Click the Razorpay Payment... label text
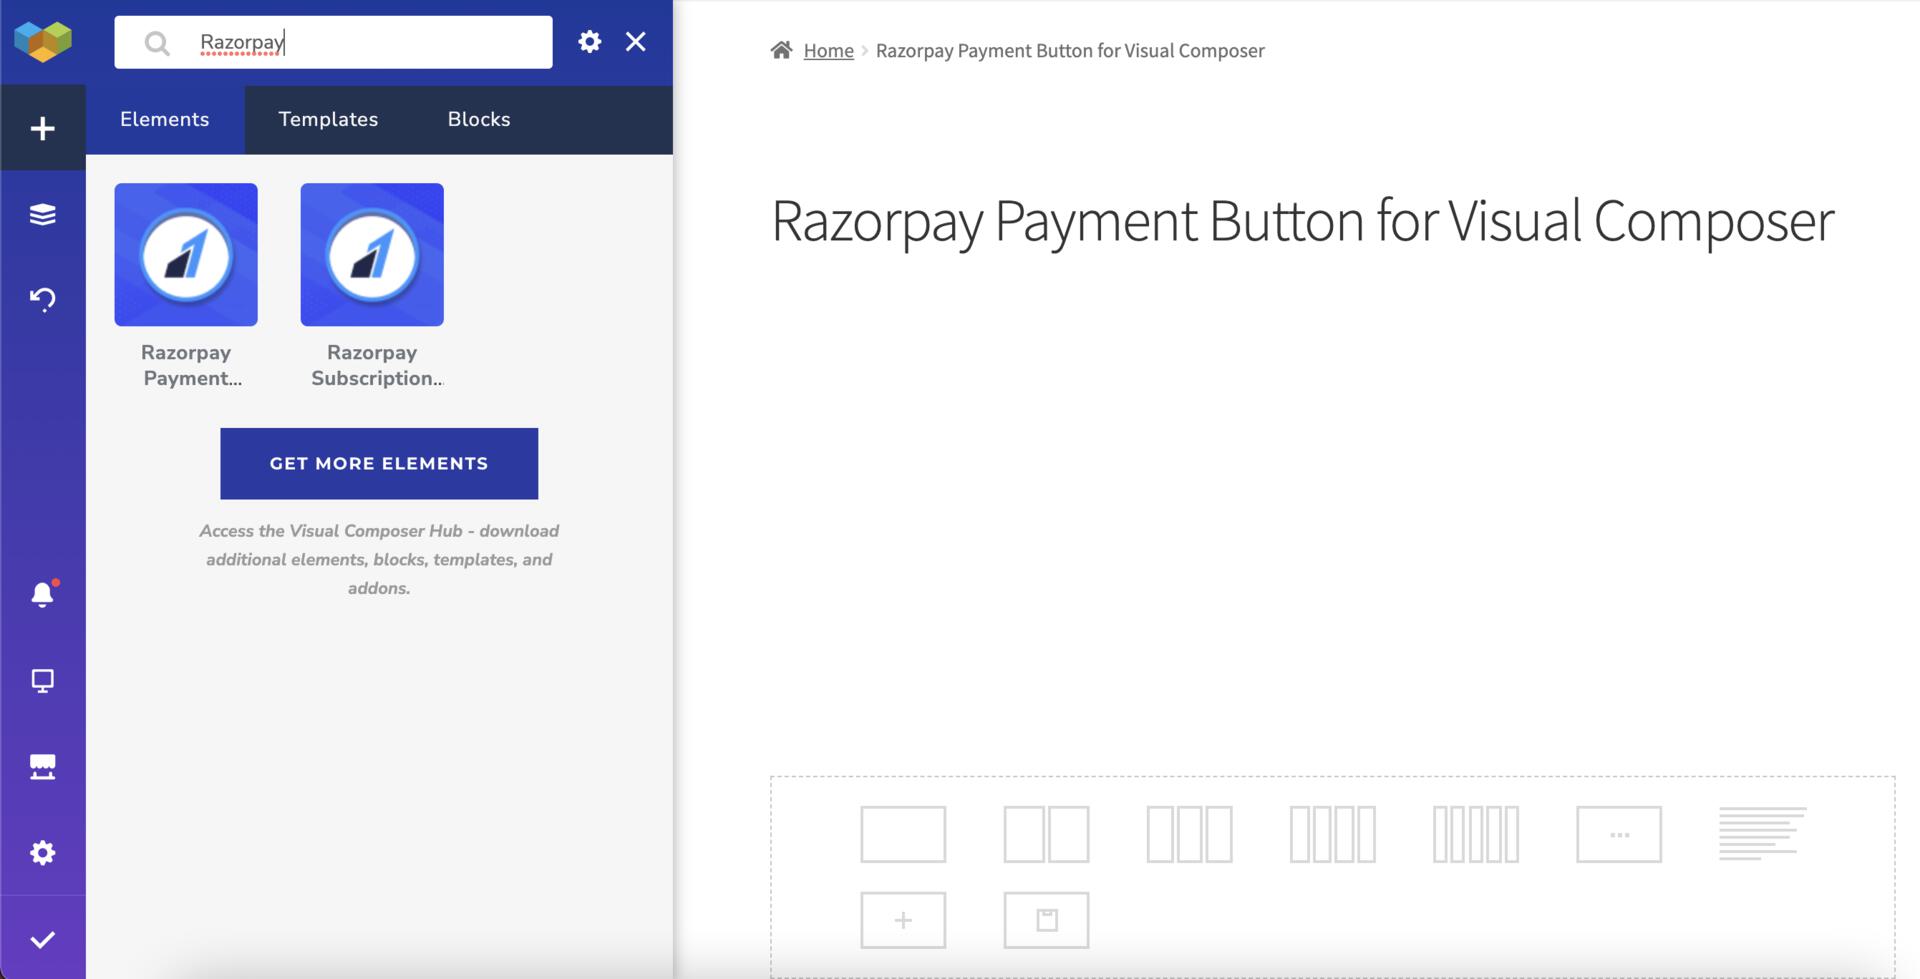 pyautogui.click(x=187, y=365)
